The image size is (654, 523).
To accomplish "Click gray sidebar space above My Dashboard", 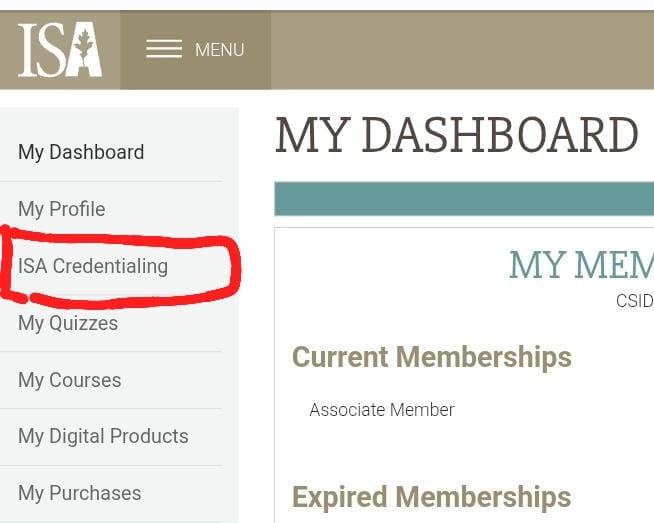I will (x=120, y=116).
